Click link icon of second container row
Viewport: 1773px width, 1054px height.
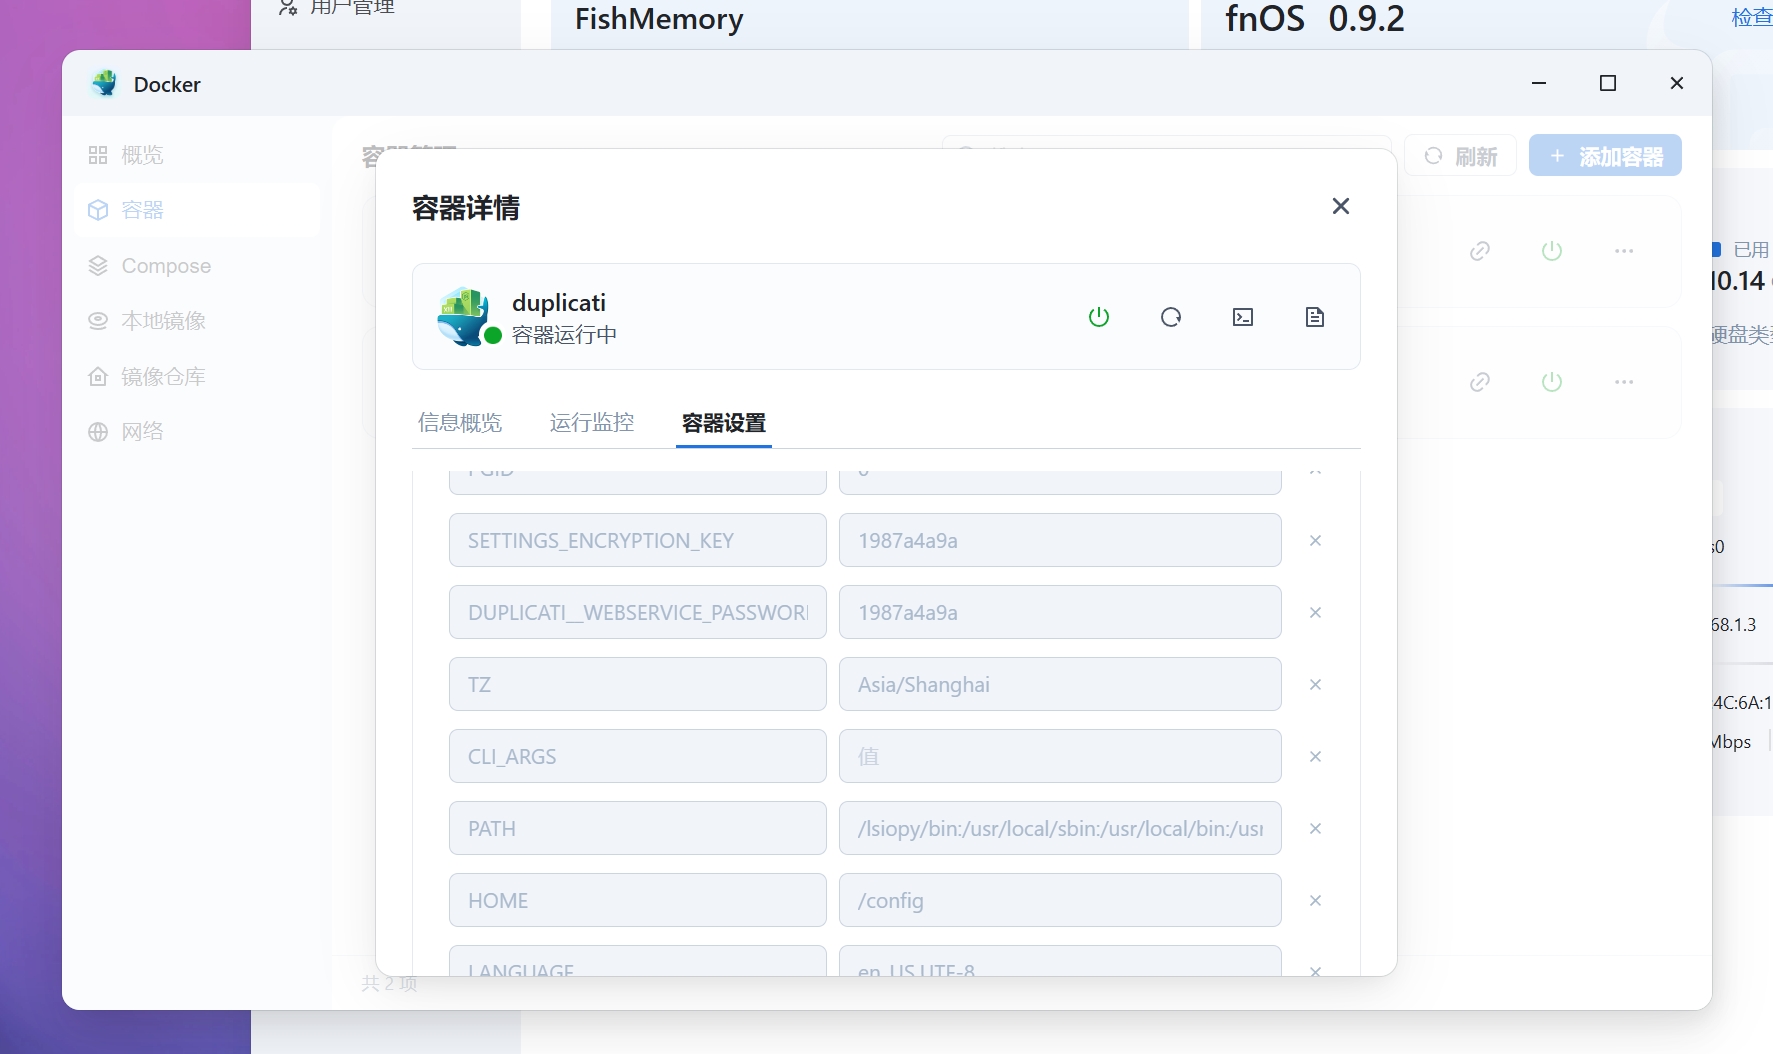1480,382
